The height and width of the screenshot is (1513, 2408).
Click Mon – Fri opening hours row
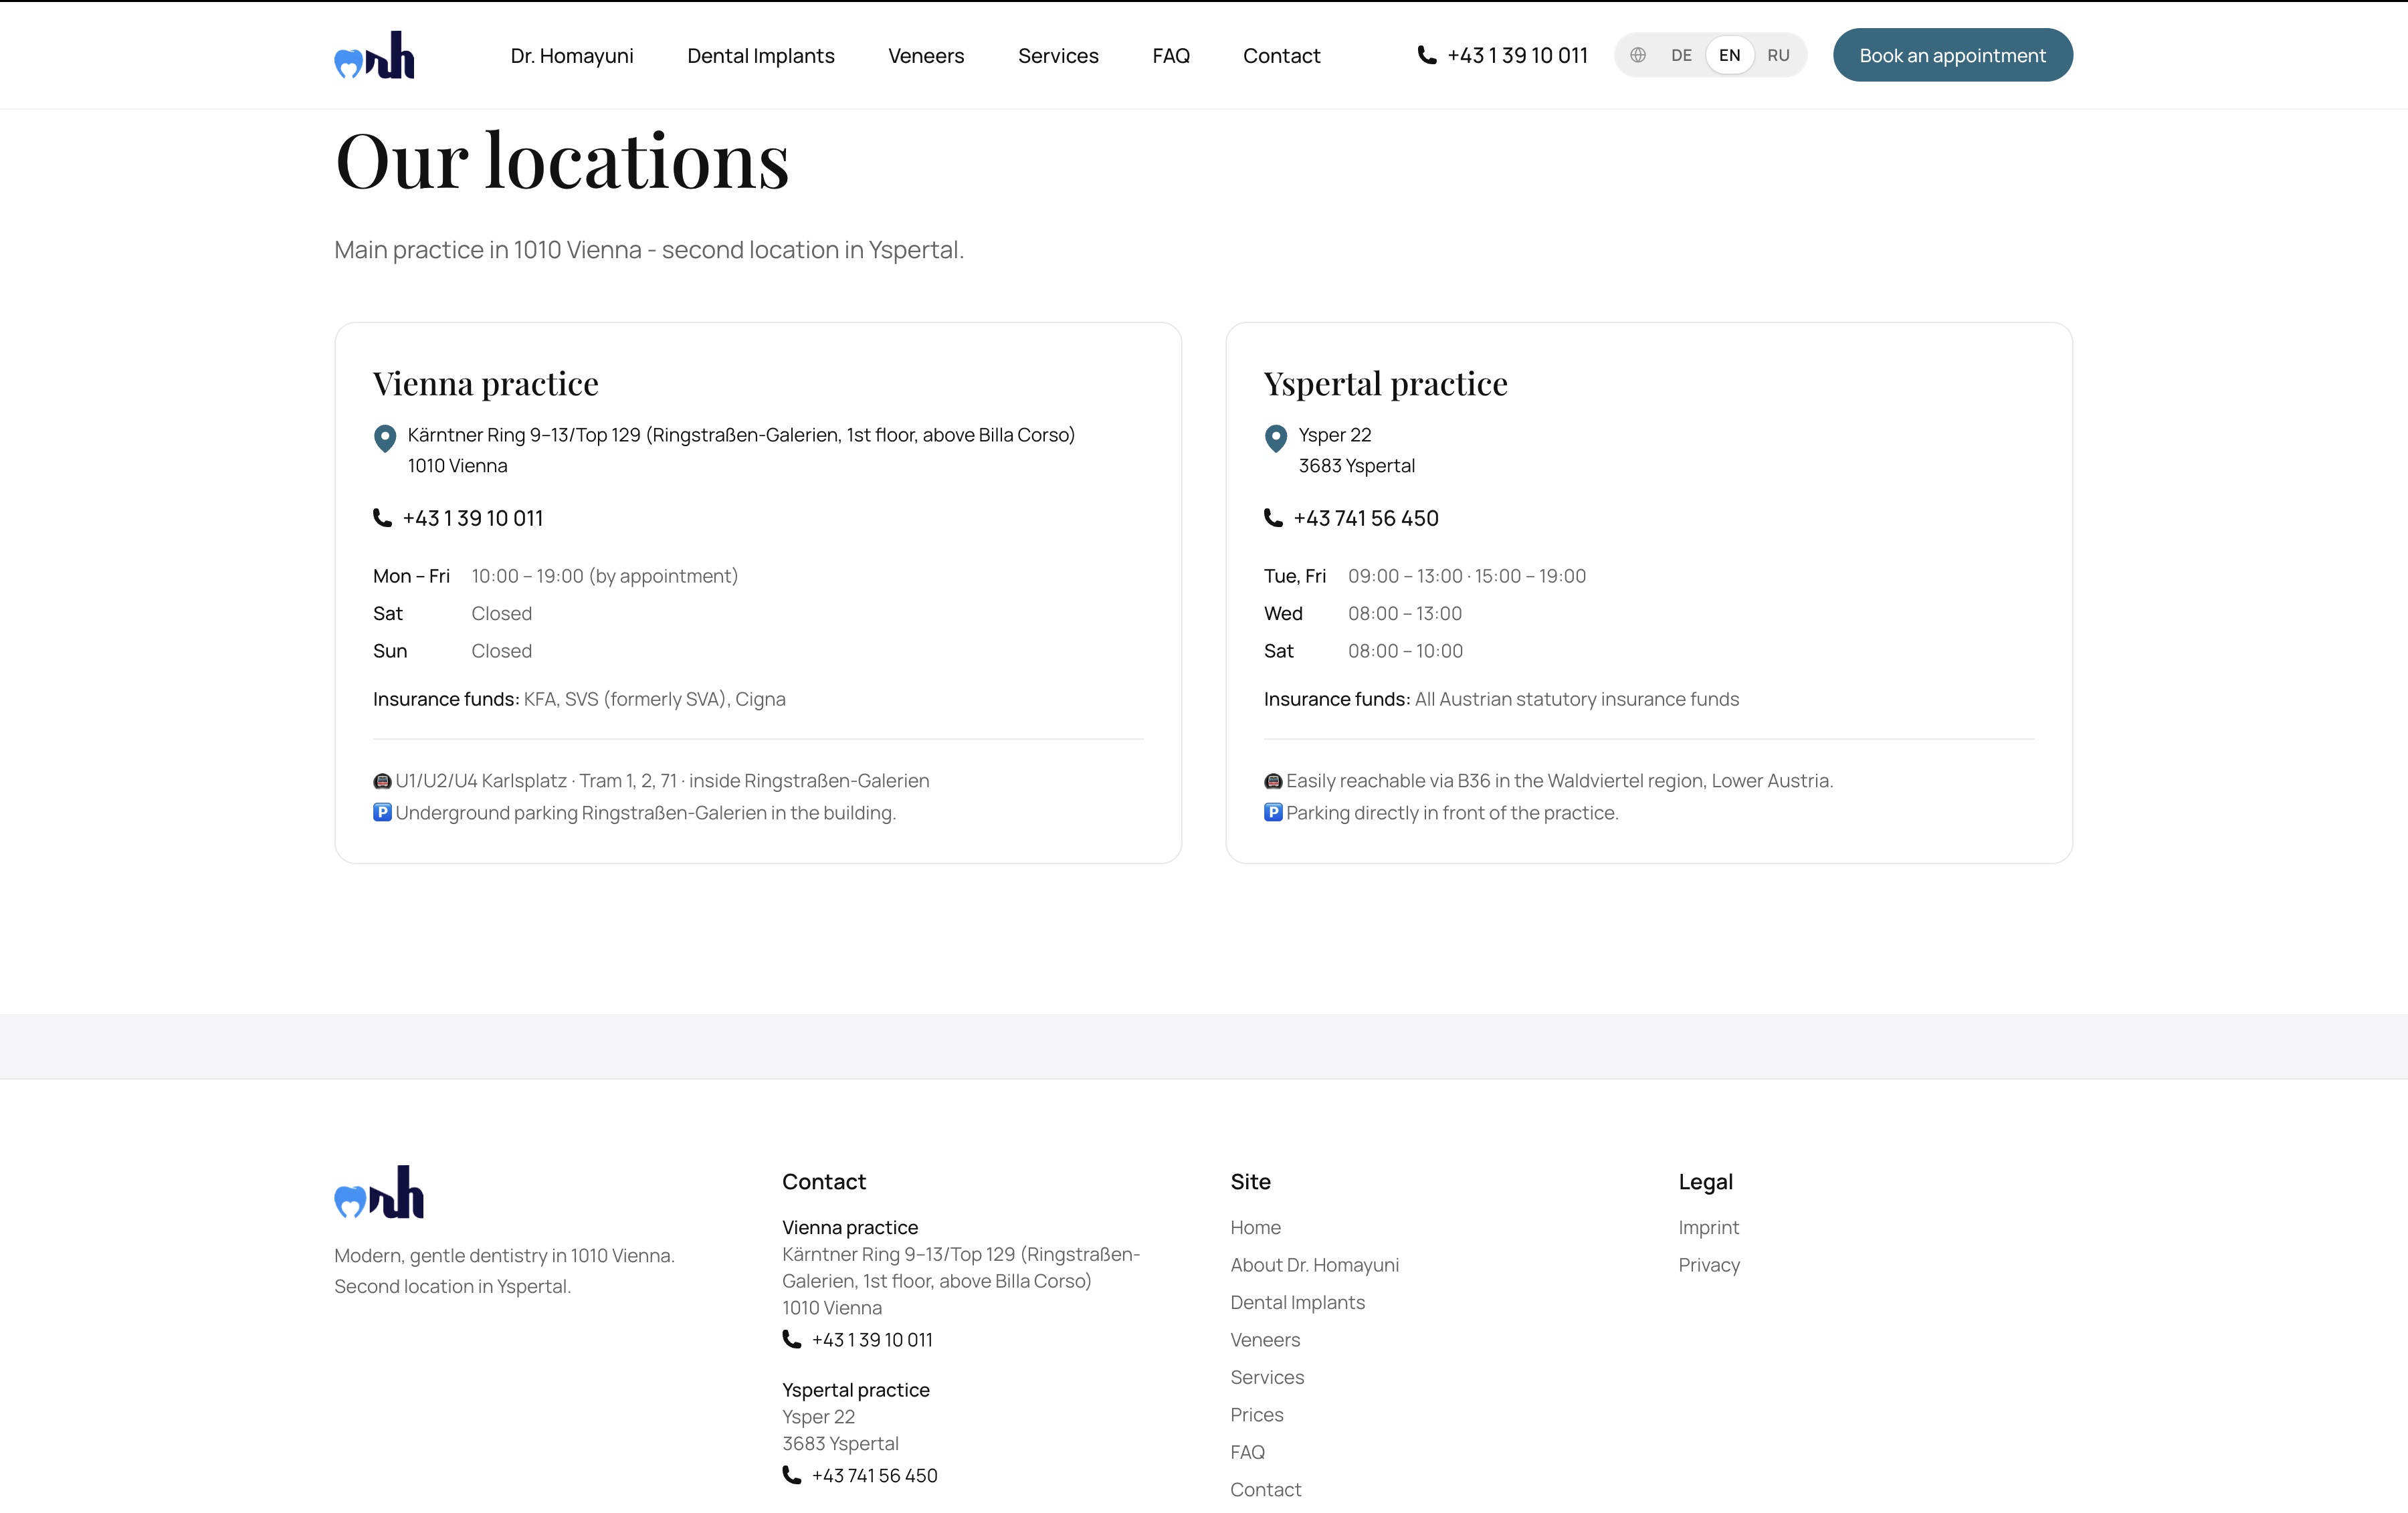pyautogui.click(x=556, y=576)
